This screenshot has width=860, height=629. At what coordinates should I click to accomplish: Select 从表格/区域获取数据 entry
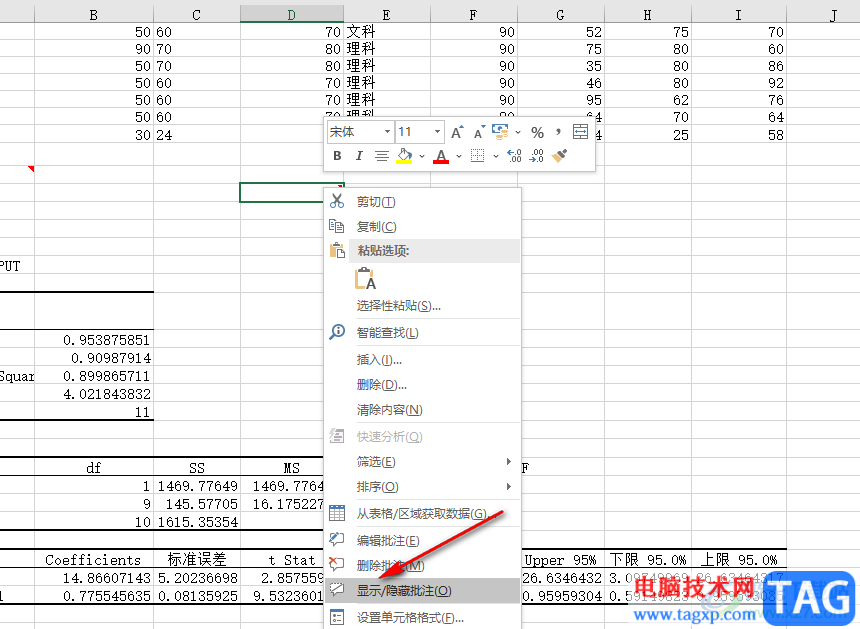pos(422,513)
